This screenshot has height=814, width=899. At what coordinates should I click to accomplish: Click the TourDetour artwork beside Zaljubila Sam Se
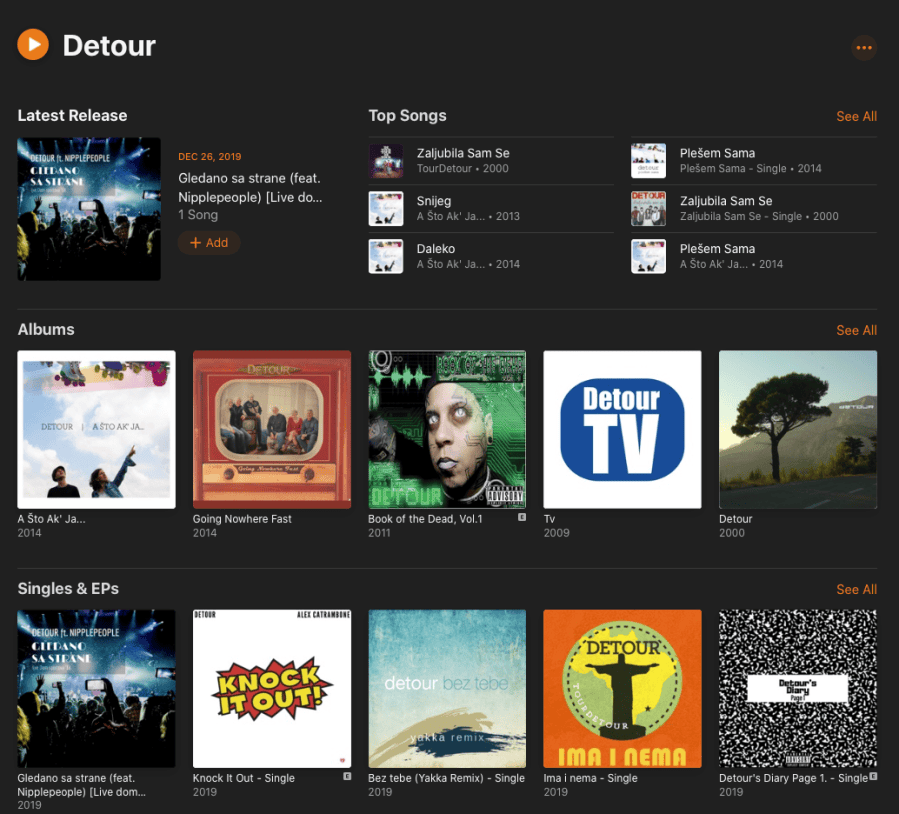coord(386,161)
